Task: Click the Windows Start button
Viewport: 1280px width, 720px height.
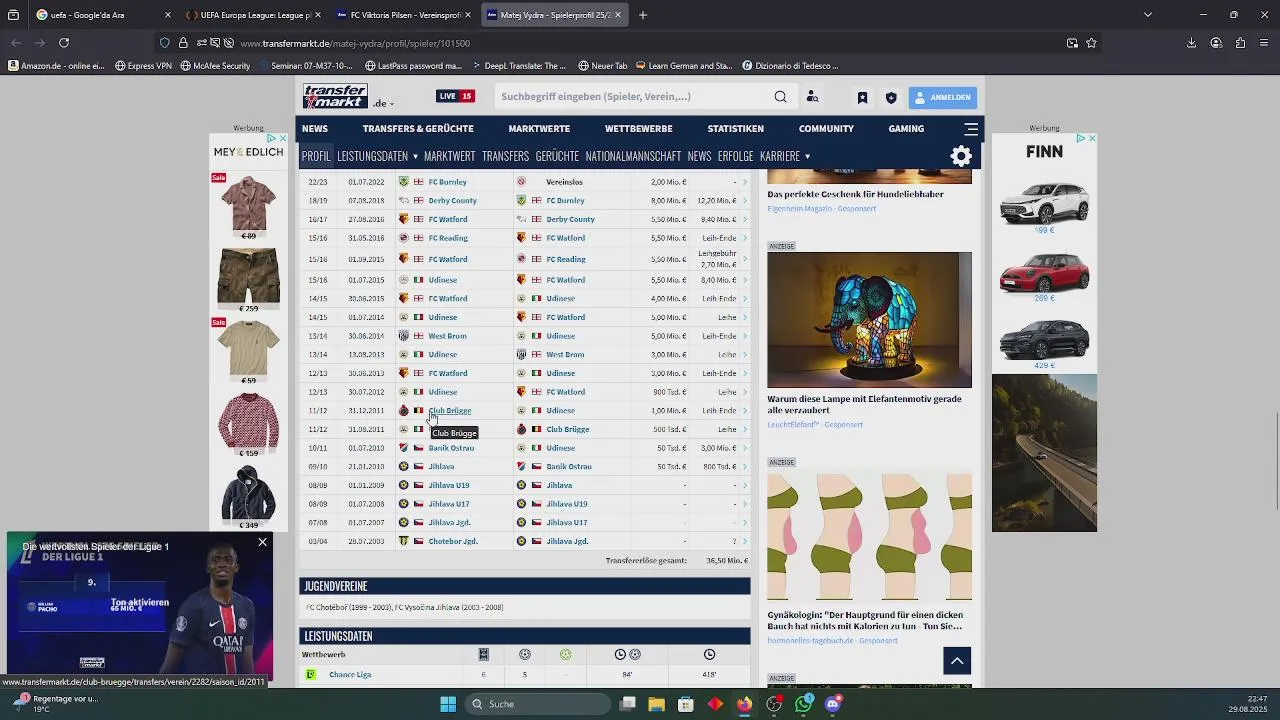Action: pyautogui.click(x=448, y=704)
